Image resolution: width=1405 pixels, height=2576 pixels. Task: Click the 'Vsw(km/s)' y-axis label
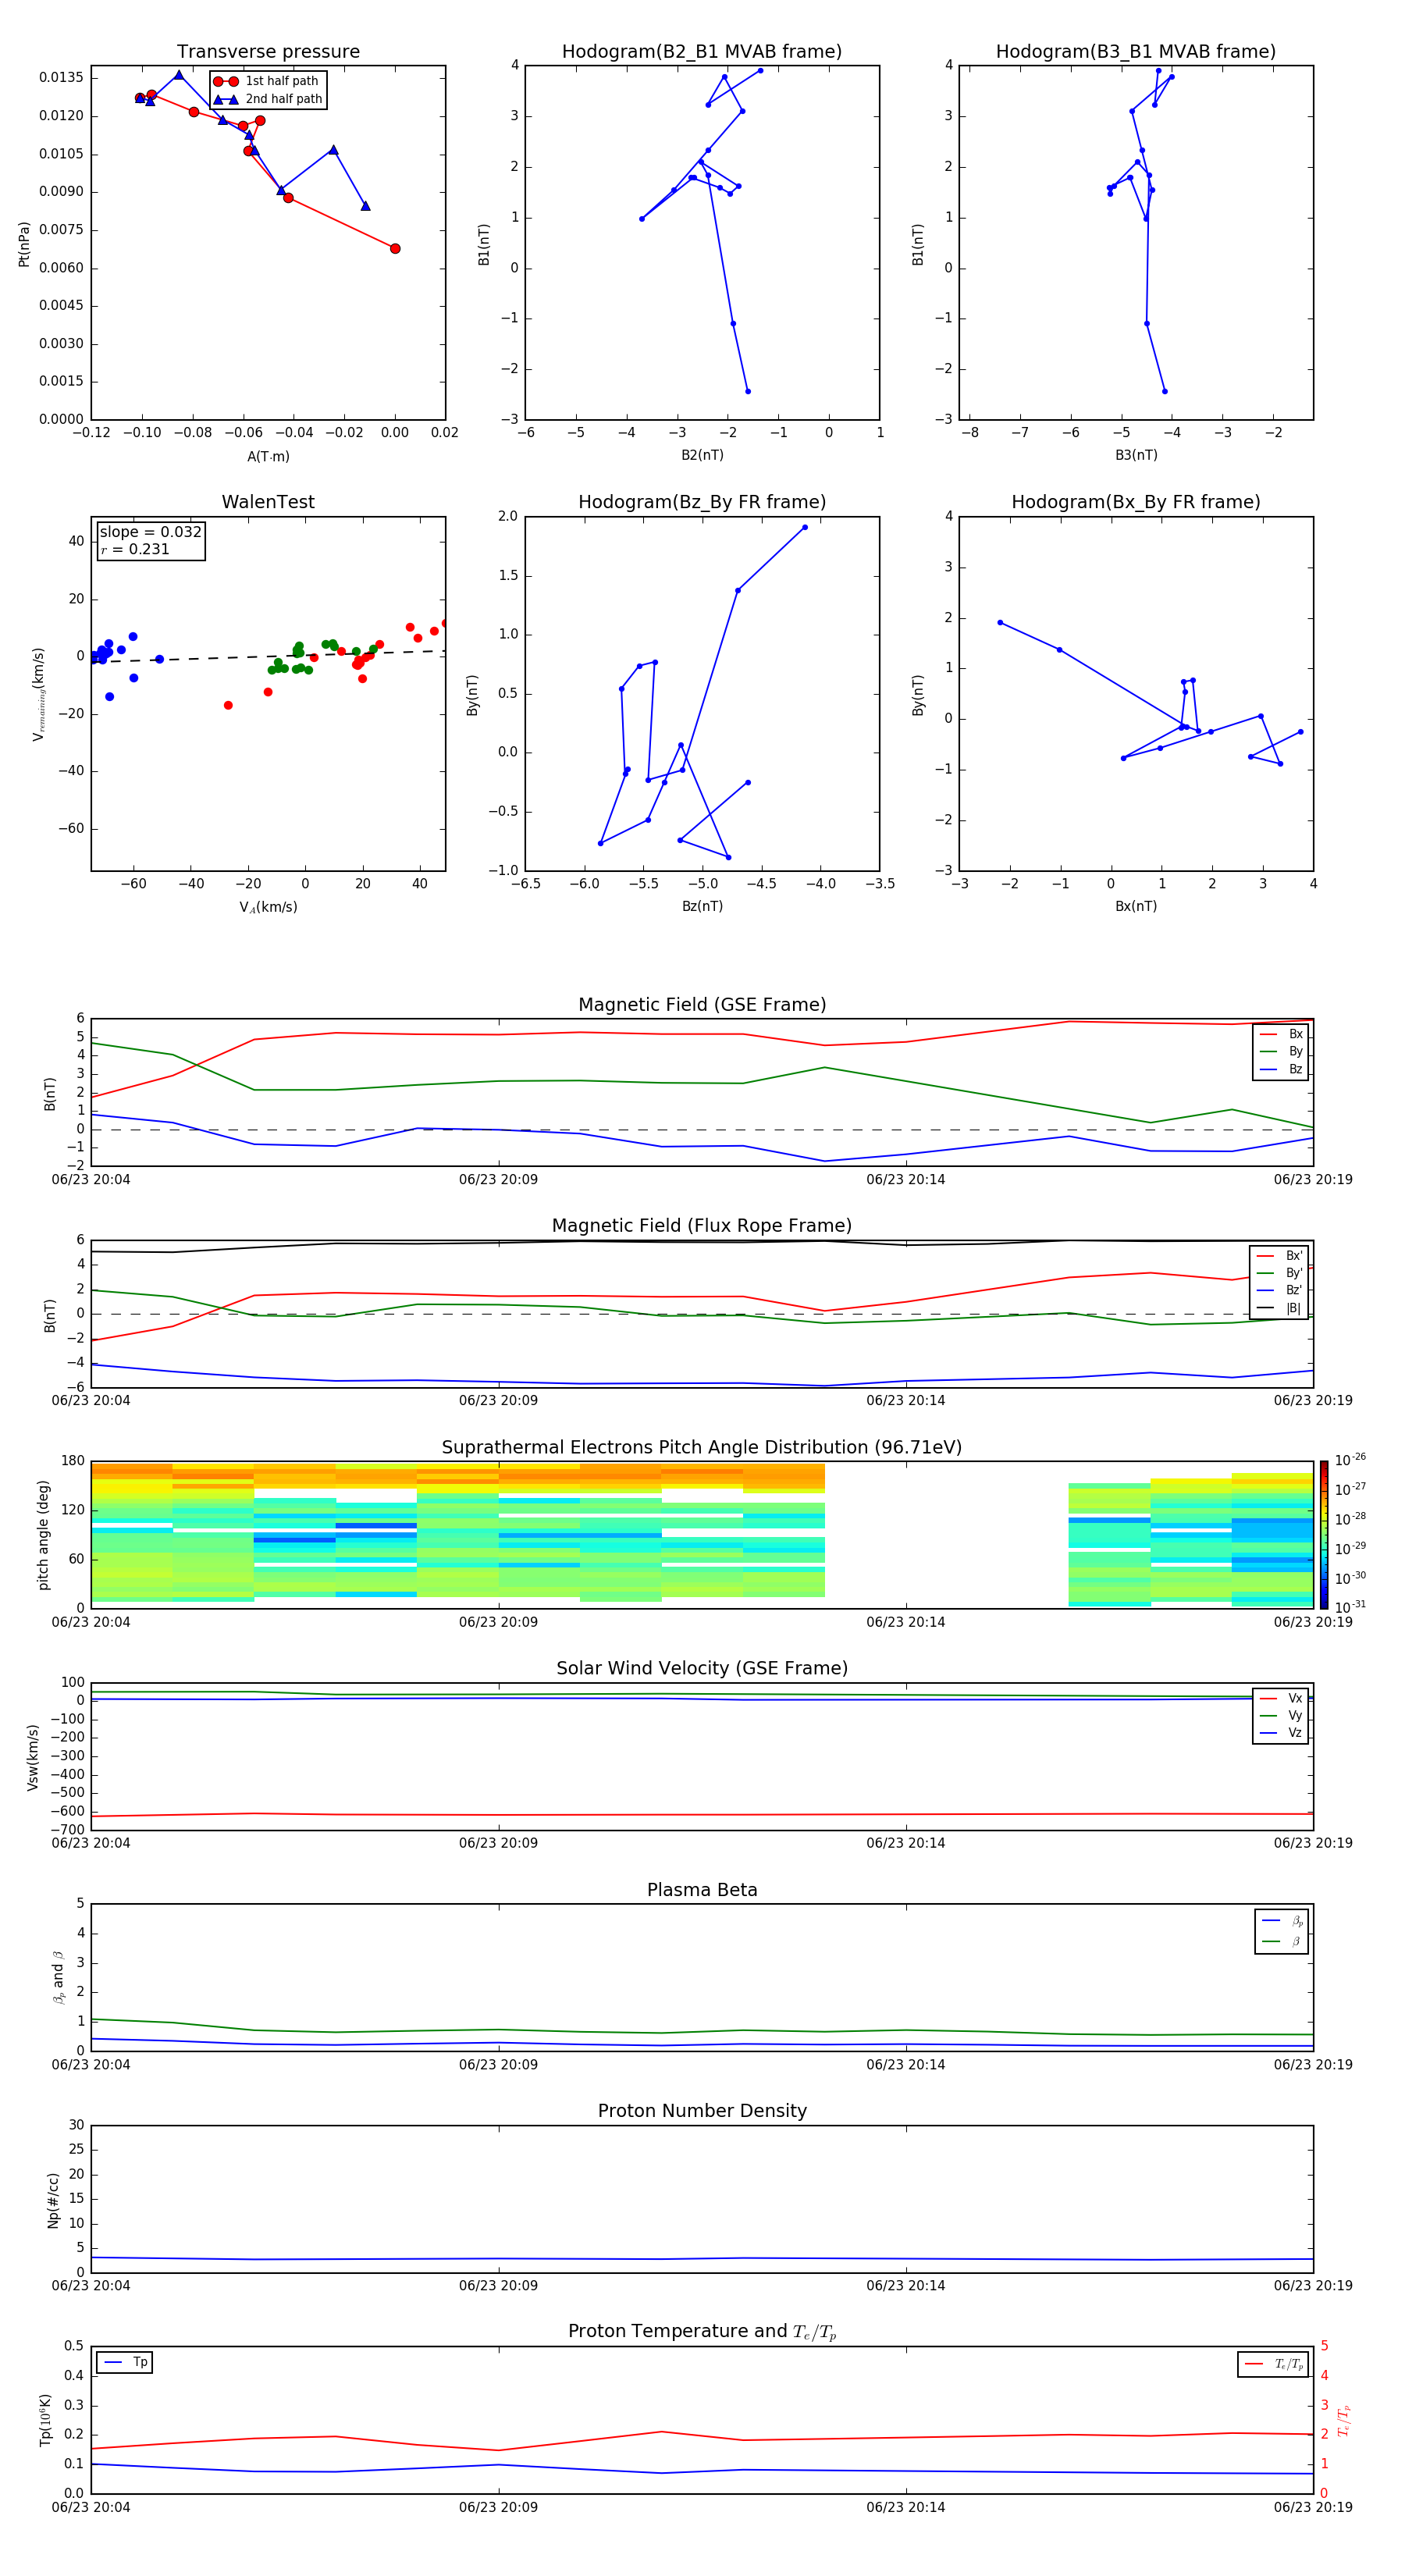coord(33,1757)
